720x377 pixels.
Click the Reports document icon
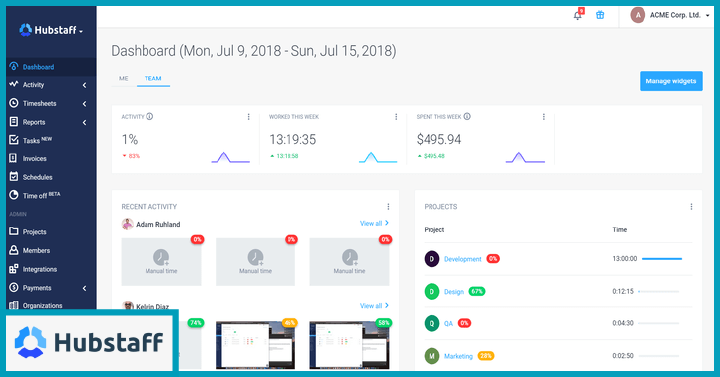(14, 122)
